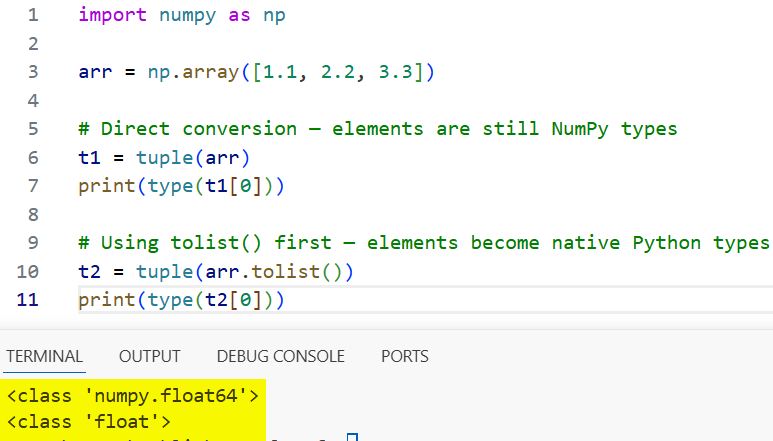The image size is (773, 441).
Task: Click line number 8 in the gutter
Action: (33, 215)
